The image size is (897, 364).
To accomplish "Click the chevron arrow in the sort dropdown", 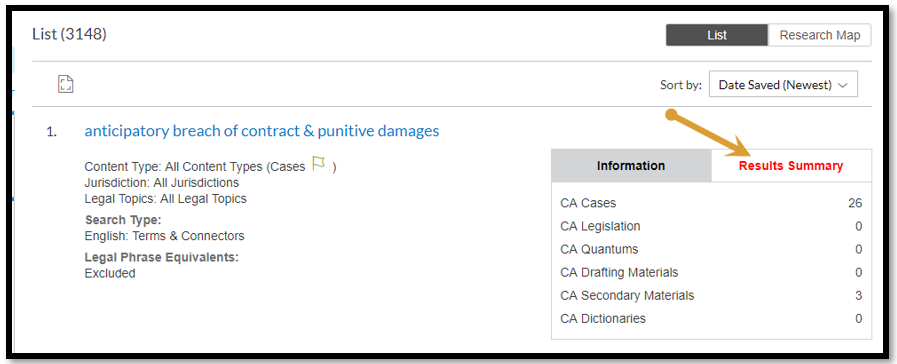I will click(843, 85).
